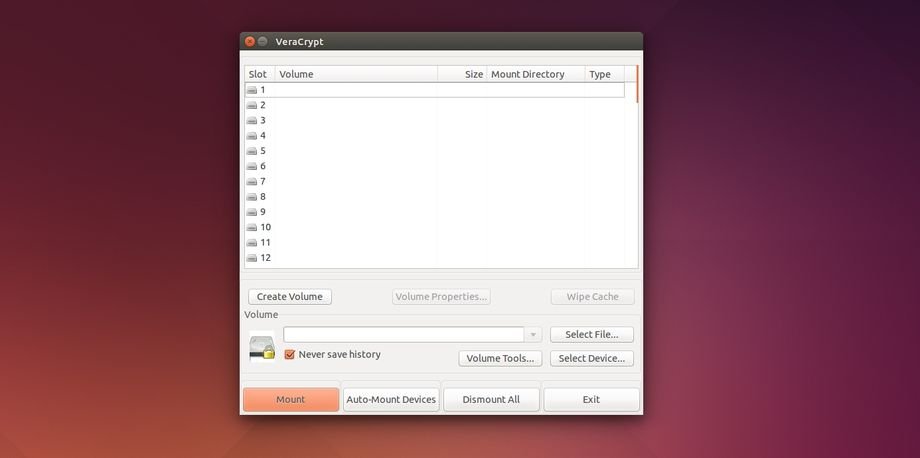Click the slot 5 drive icon
920x458 pixels.
click(252, 151)
